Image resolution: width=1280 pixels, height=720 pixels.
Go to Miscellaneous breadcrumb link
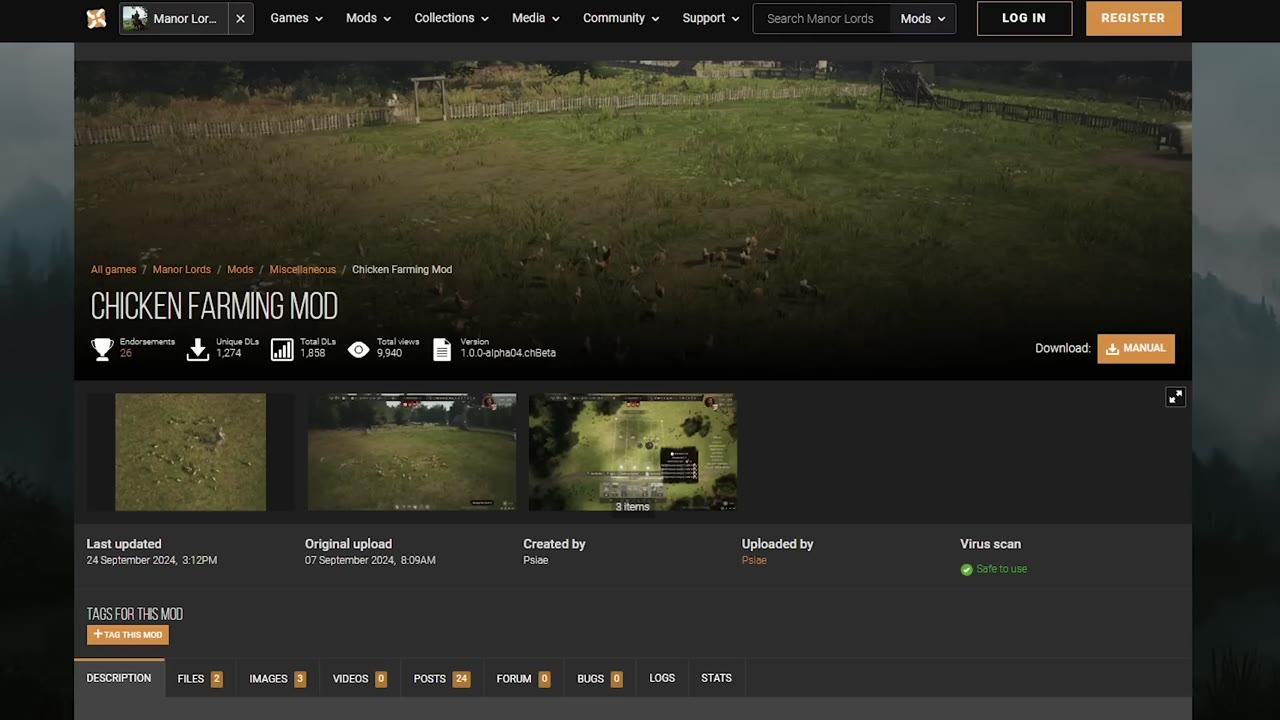302,269
